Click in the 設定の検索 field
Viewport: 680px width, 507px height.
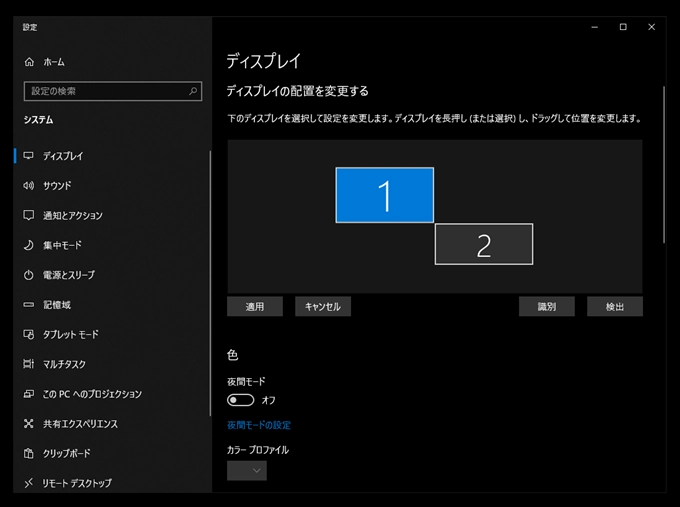point(113,91)
